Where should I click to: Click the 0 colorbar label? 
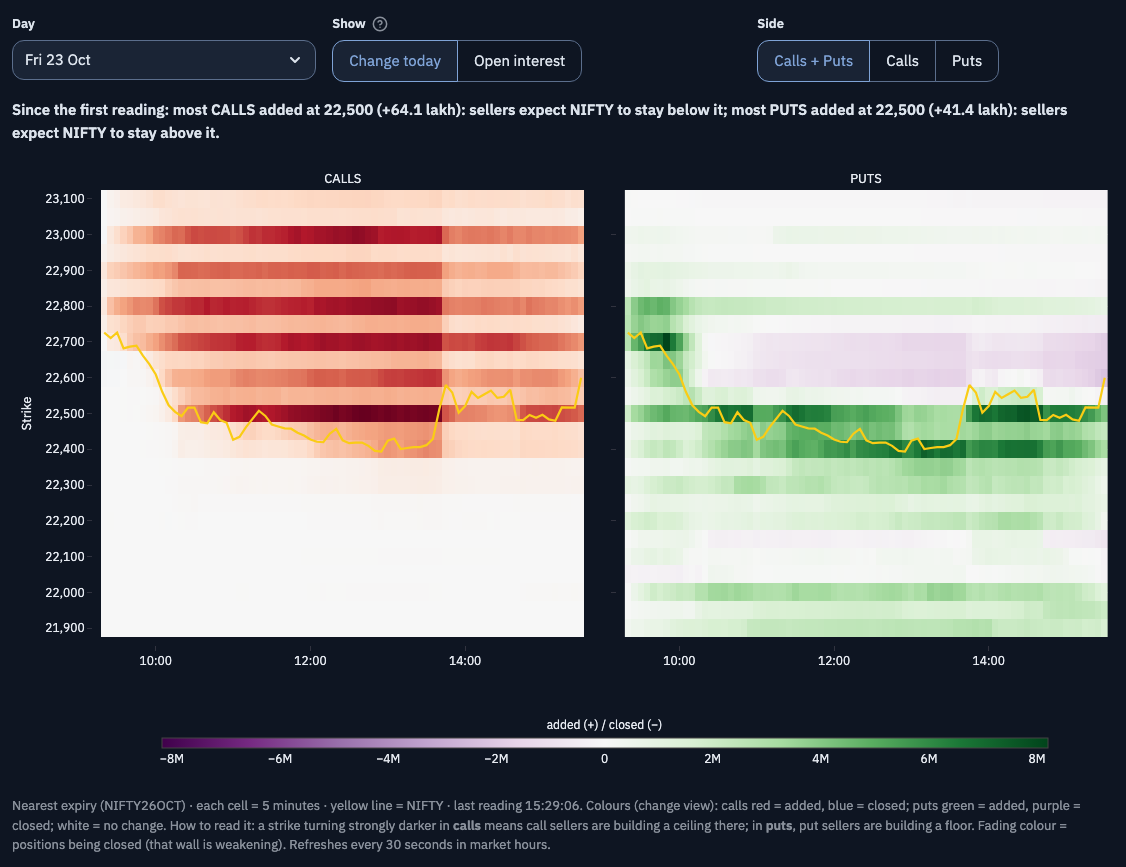[x=605, y=759]
